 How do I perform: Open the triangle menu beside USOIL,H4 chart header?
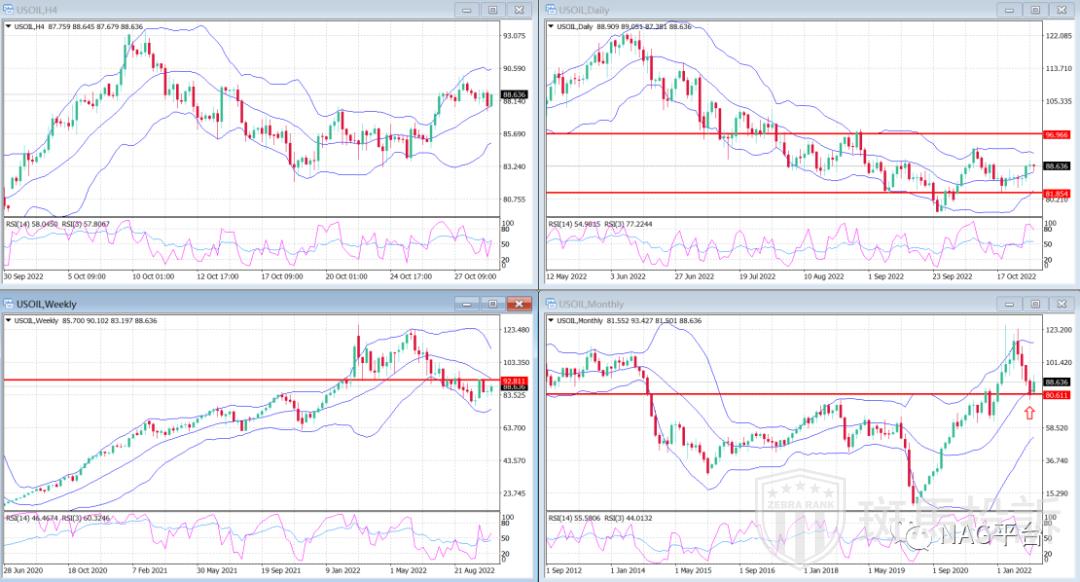pyautogui.click(x=8, y=27)
